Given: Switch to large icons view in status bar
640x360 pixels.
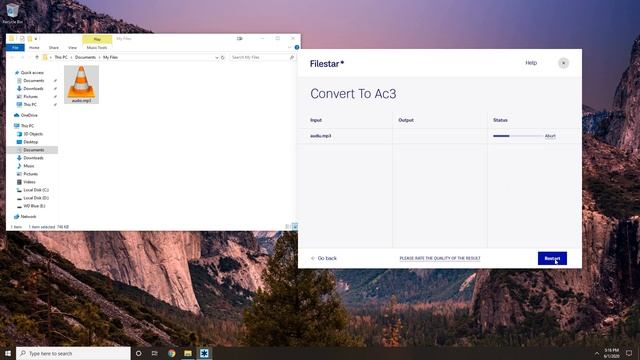Looking at the screenshot, I should pos(295,227).
